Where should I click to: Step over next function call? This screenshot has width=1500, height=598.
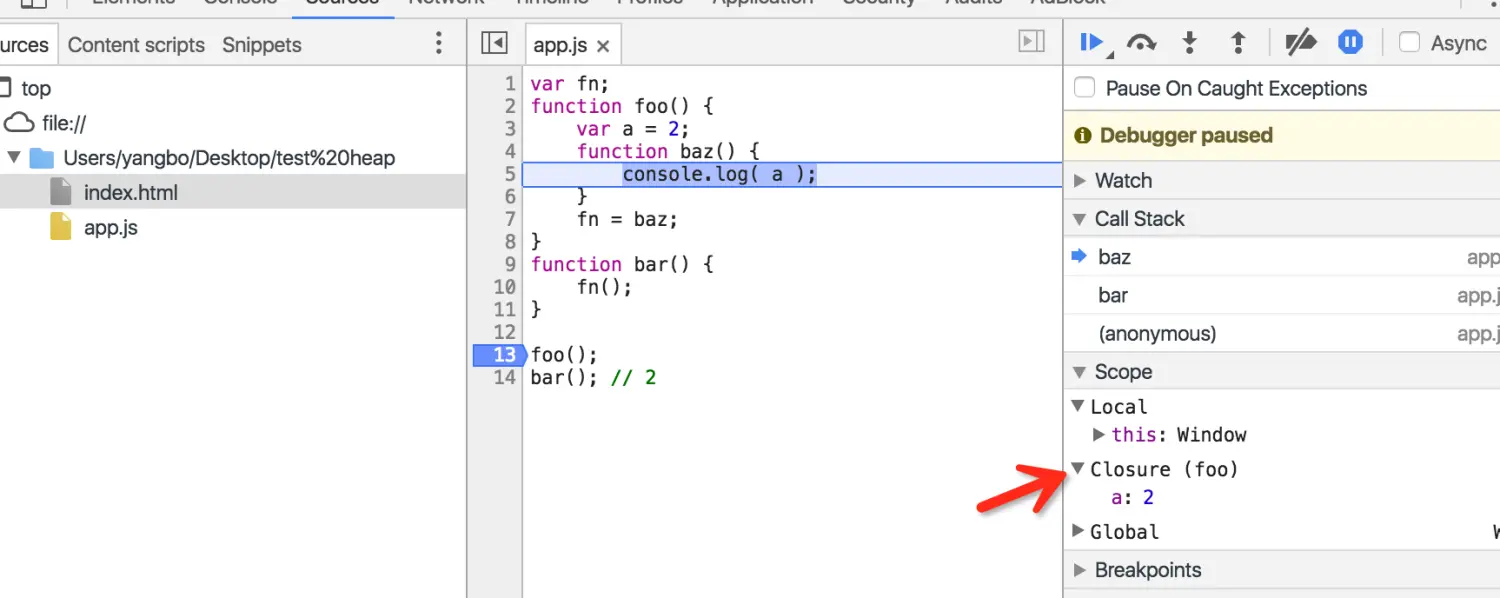click(x=1141, y=43)
